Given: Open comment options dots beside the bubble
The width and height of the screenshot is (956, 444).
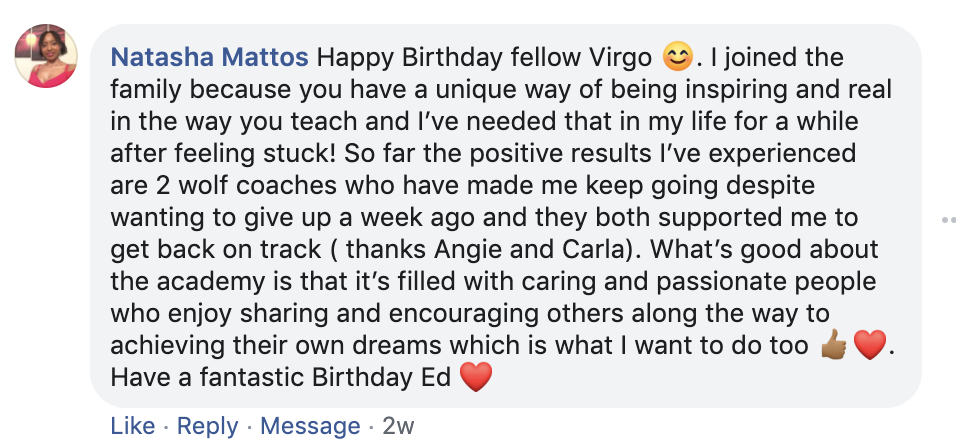Looking at the screenshot, I should (943, 218).
